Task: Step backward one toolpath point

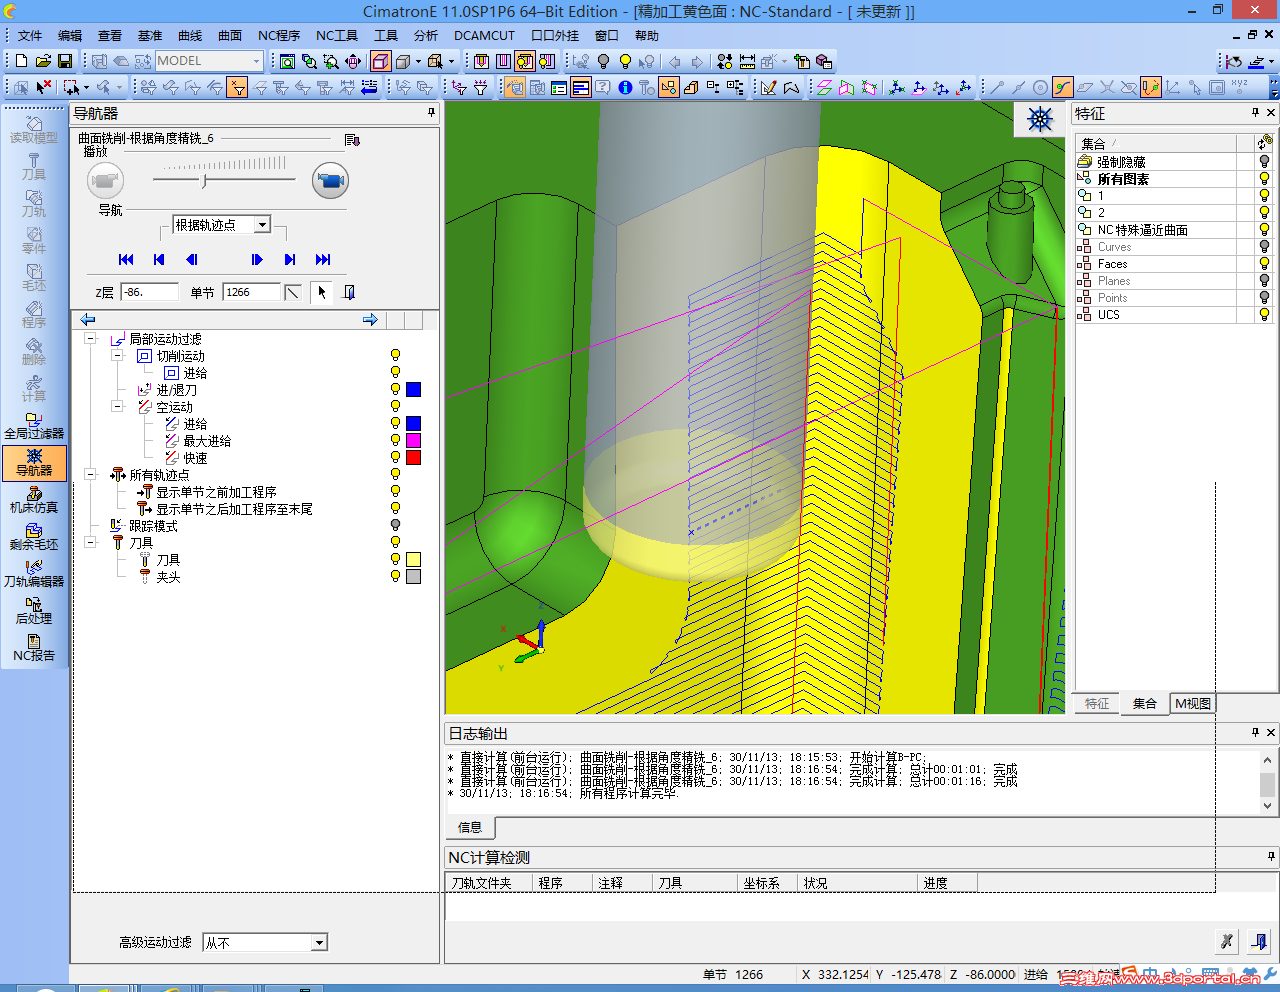Action: [x=192, y=260]
